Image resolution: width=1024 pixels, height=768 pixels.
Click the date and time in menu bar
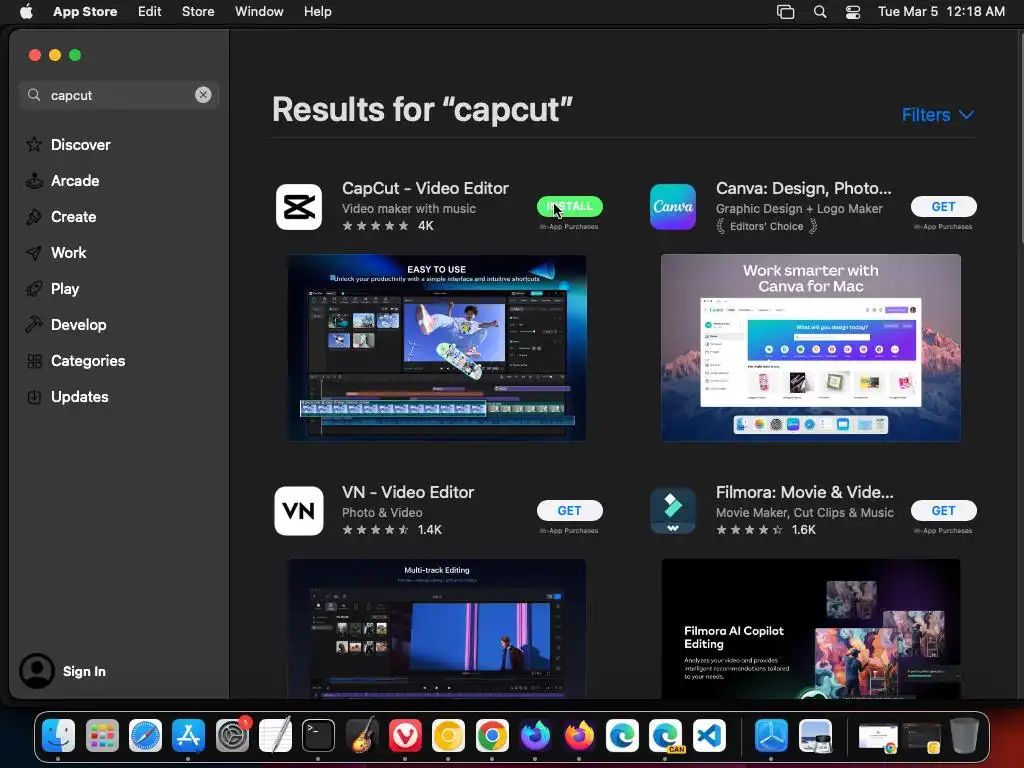[941, 11]
